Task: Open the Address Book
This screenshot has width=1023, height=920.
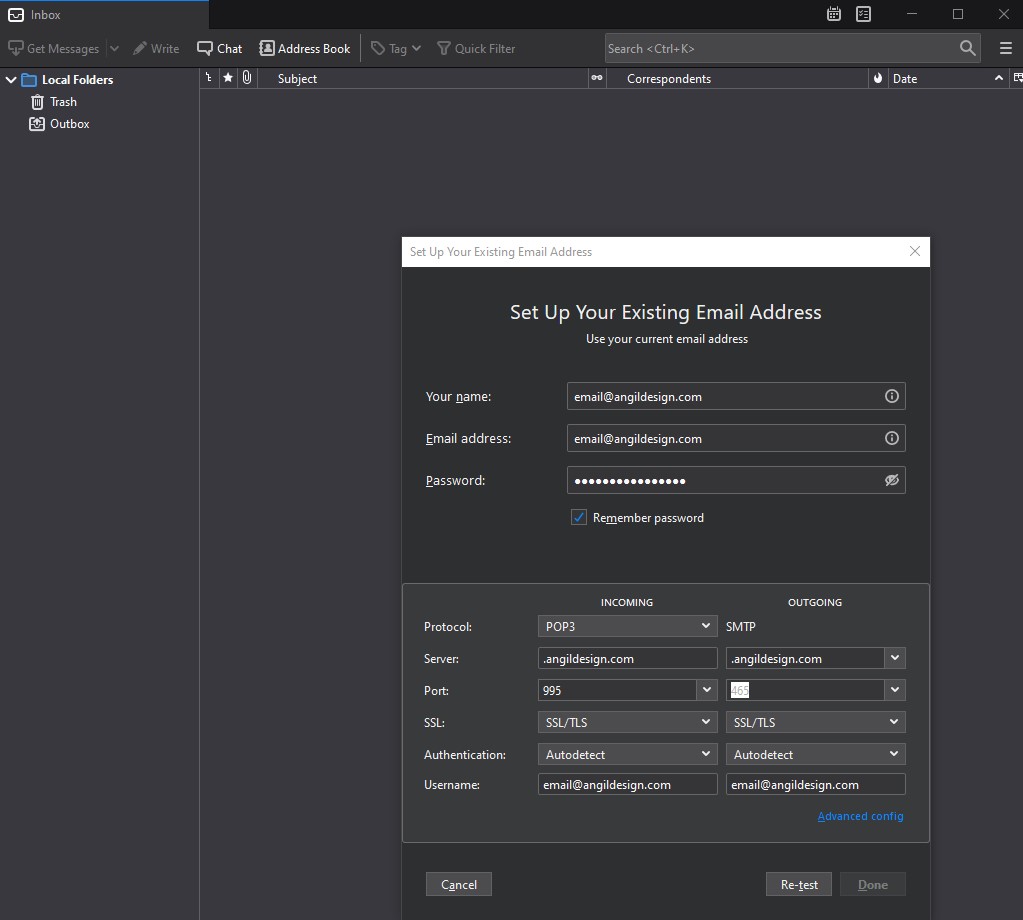Action: tap(305, 48)
